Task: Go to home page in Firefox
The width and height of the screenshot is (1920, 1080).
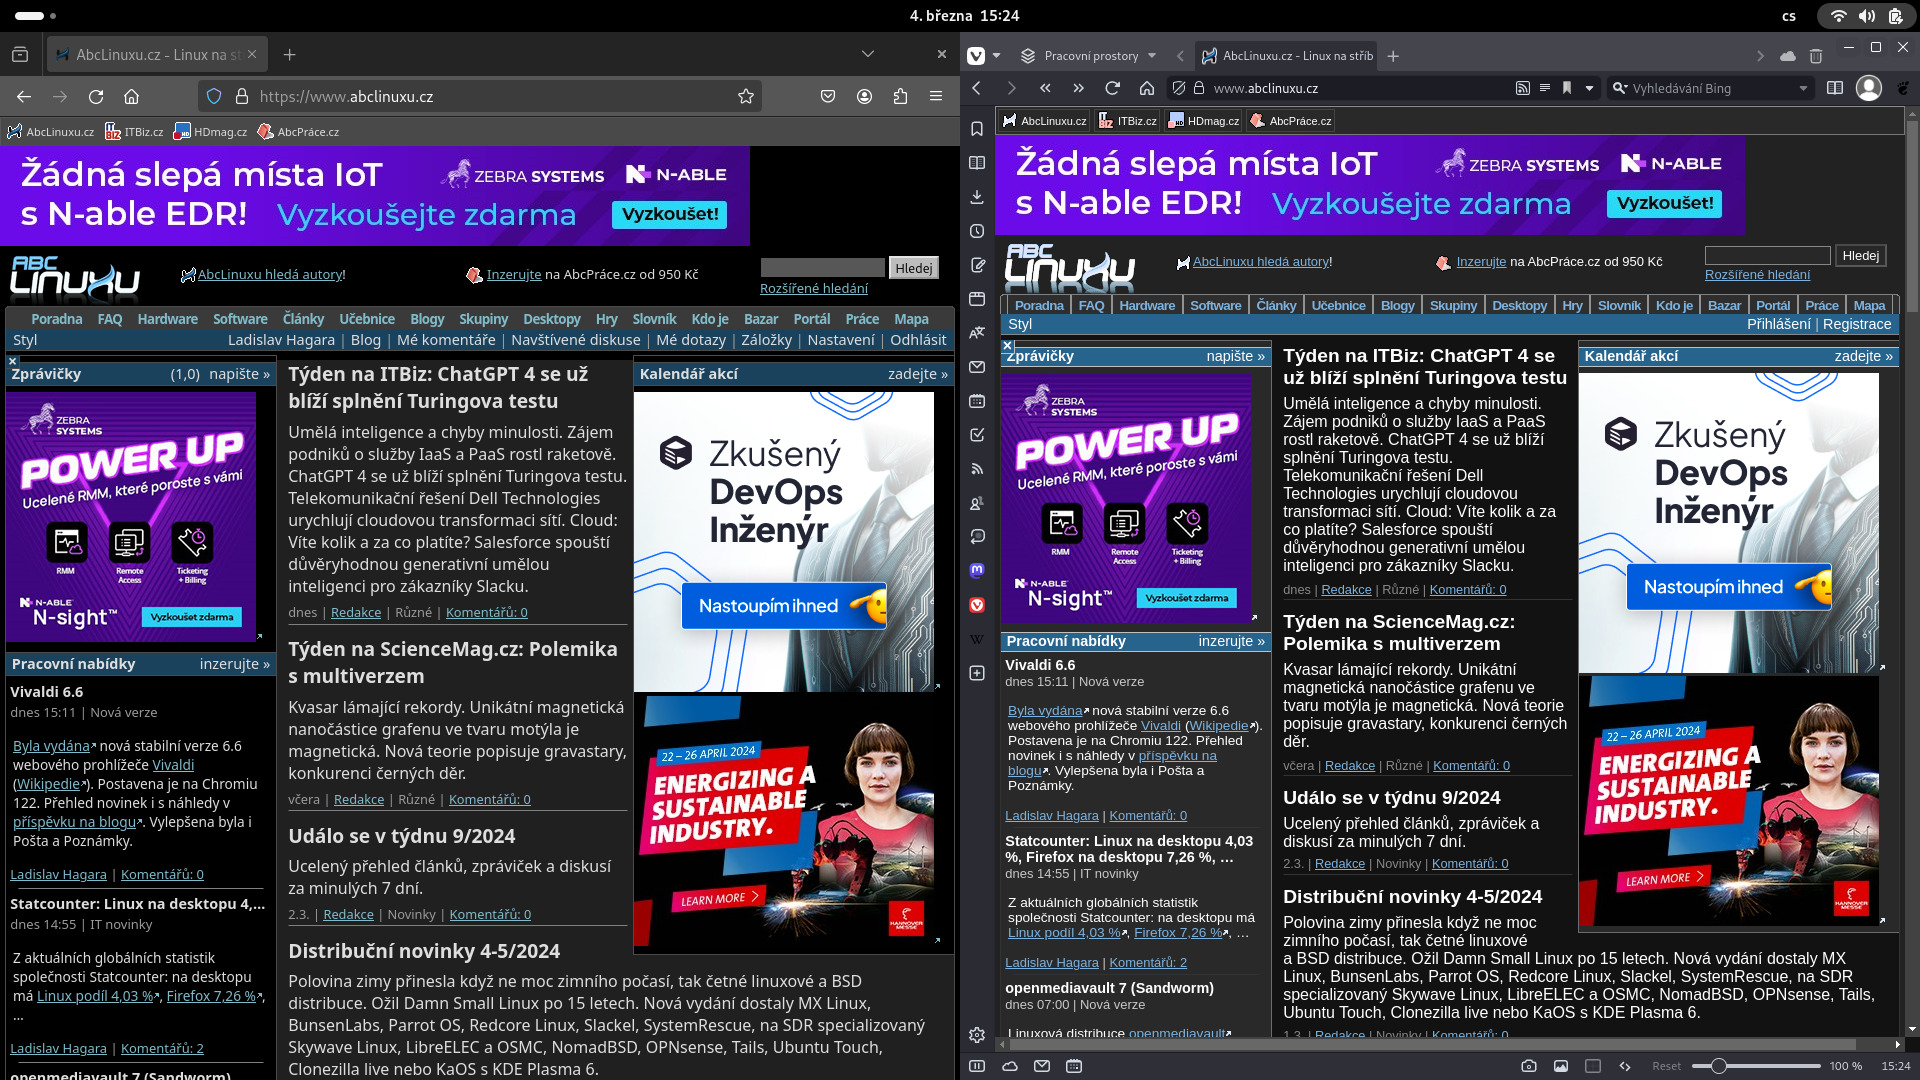Action: click(131, 97)
